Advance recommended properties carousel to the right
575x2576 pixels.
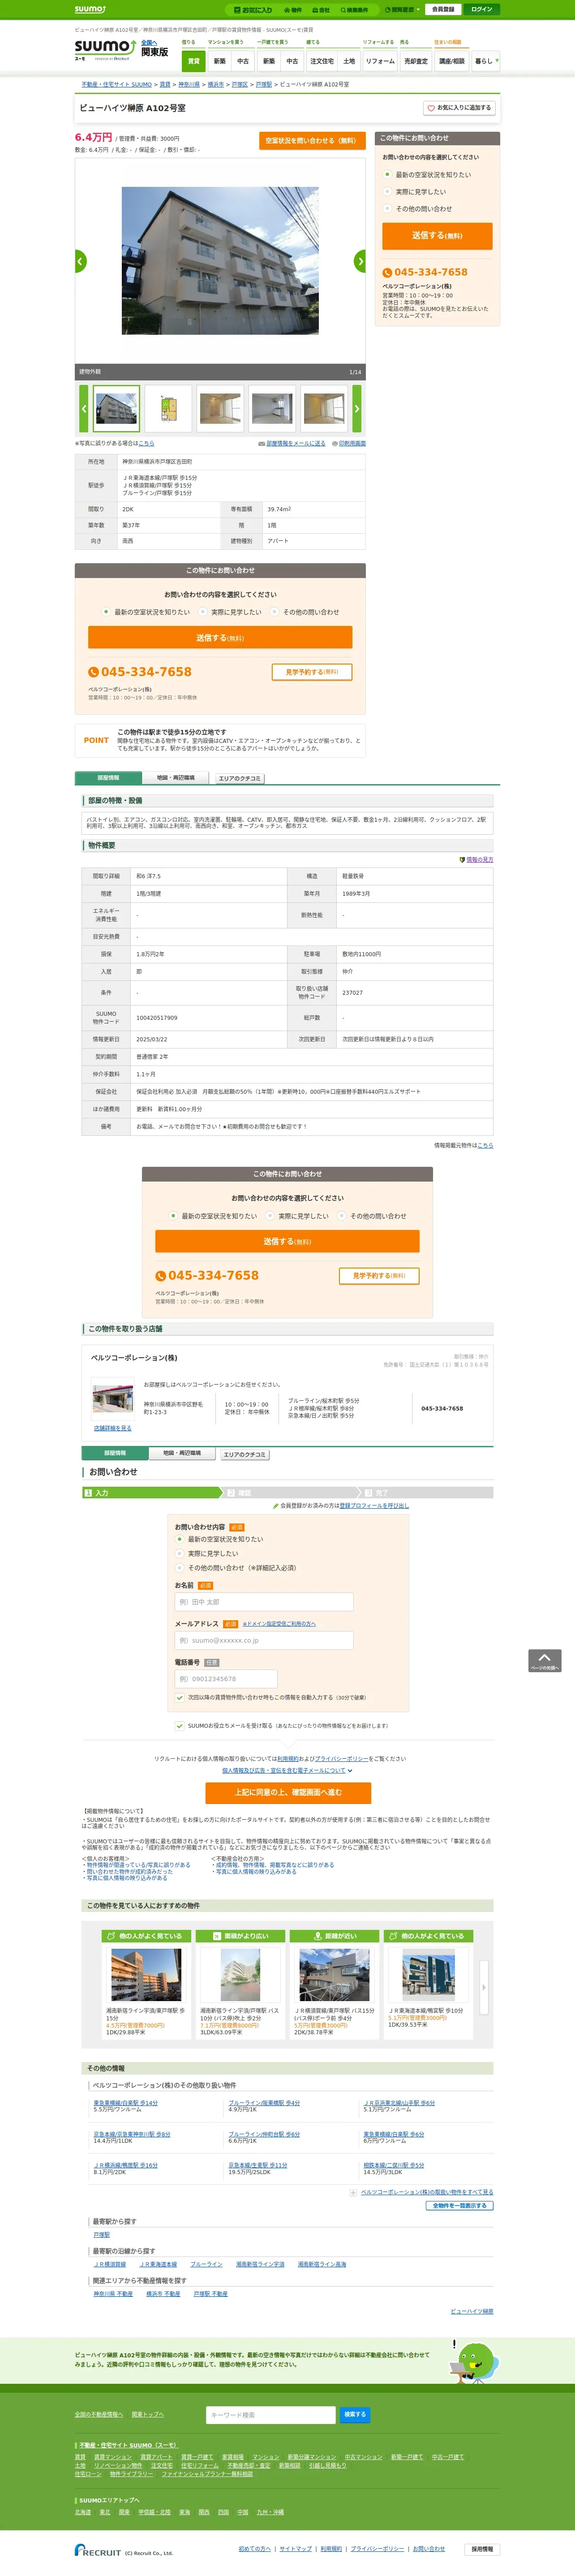pos(484,1987)
